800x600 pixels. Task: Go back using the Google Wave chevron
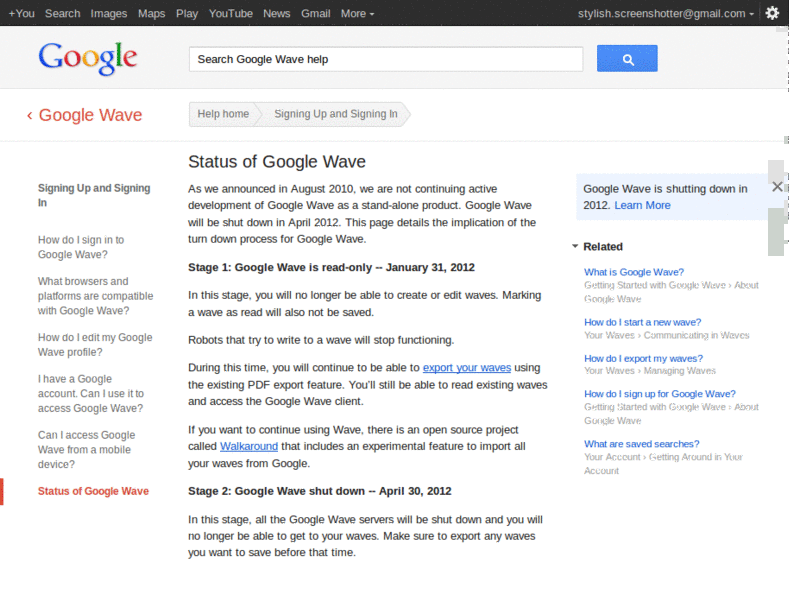(x=30, y=115)
